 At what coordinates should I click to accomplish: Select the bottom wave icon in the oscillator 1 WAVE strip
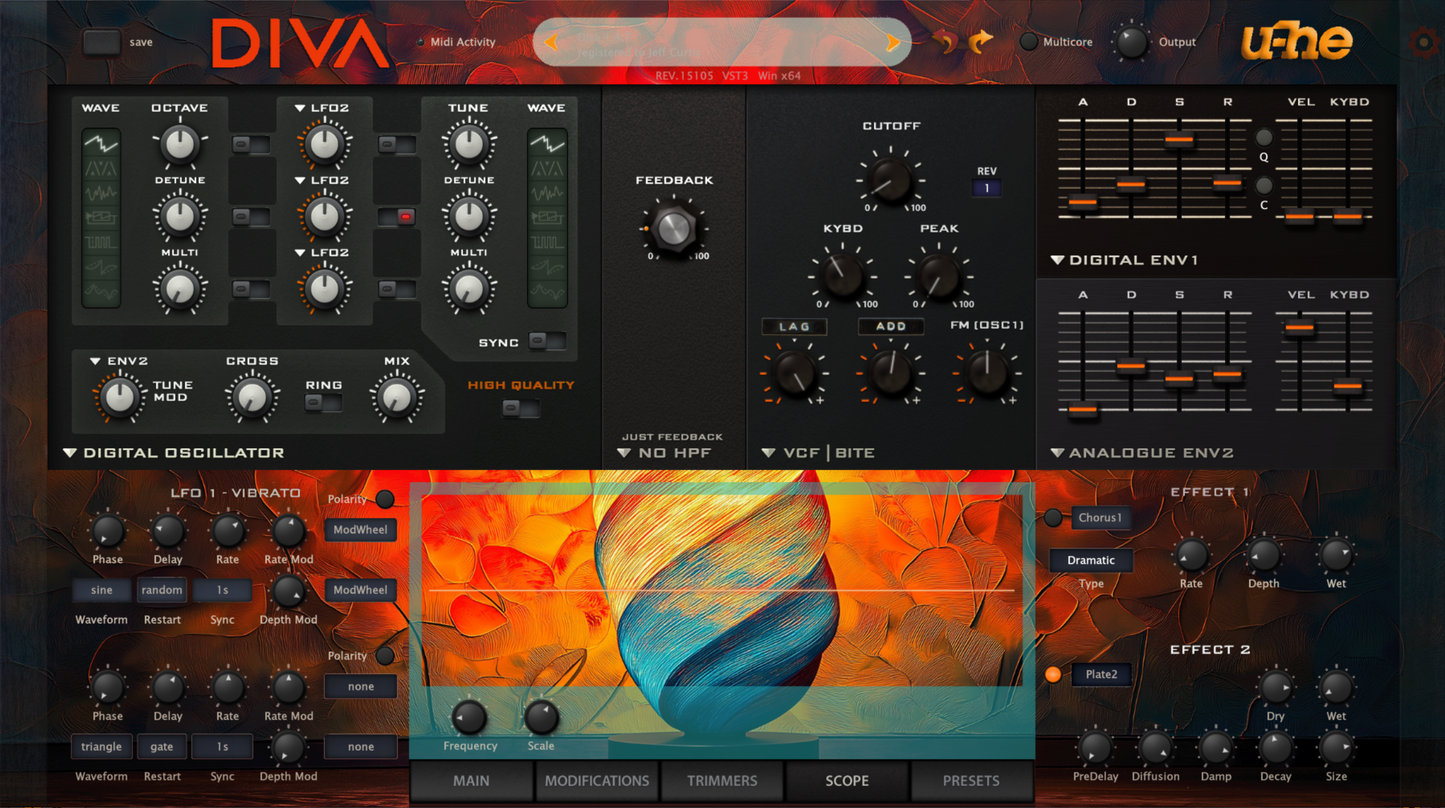click(x=101, y=291)
